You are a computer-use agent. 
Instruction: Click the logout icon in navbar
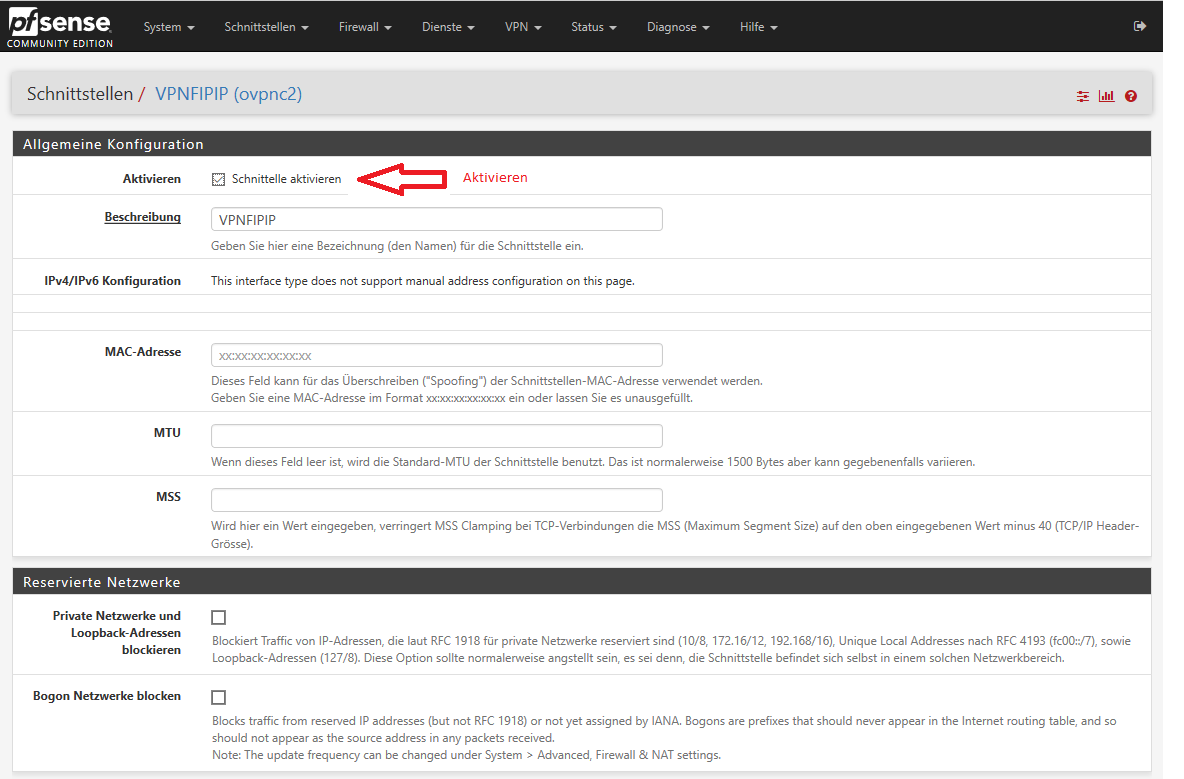tap(1139, 27)
